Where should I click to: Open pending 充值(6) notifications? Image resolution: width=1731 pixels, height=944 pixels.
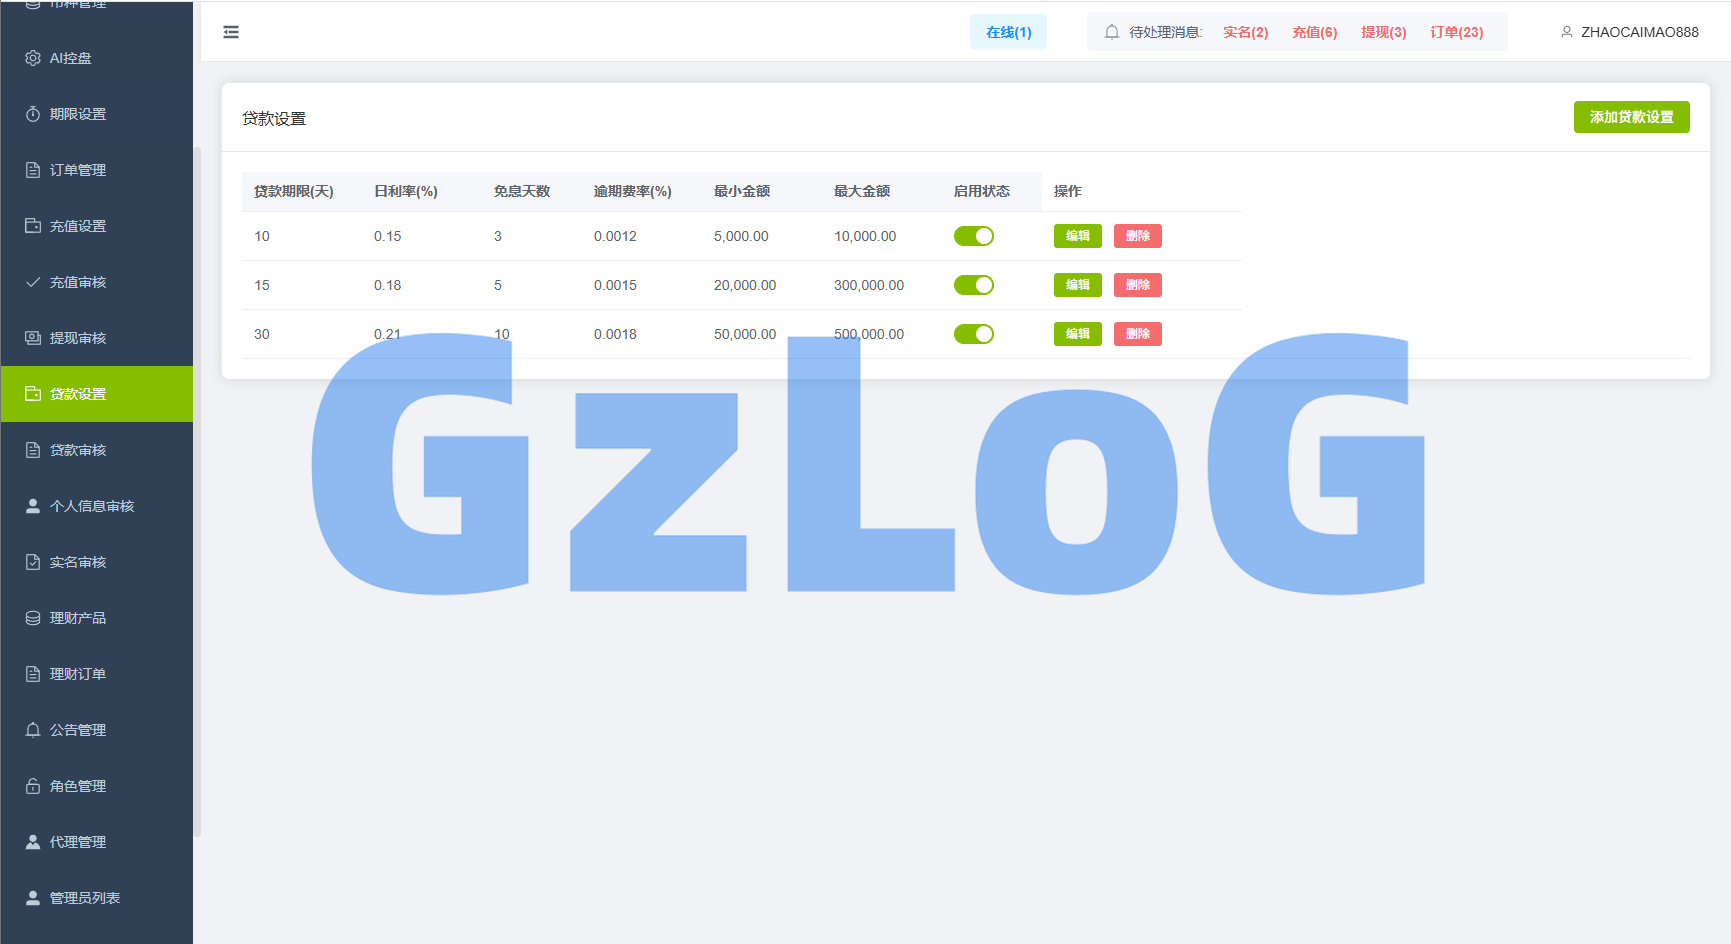(1314, 32)
